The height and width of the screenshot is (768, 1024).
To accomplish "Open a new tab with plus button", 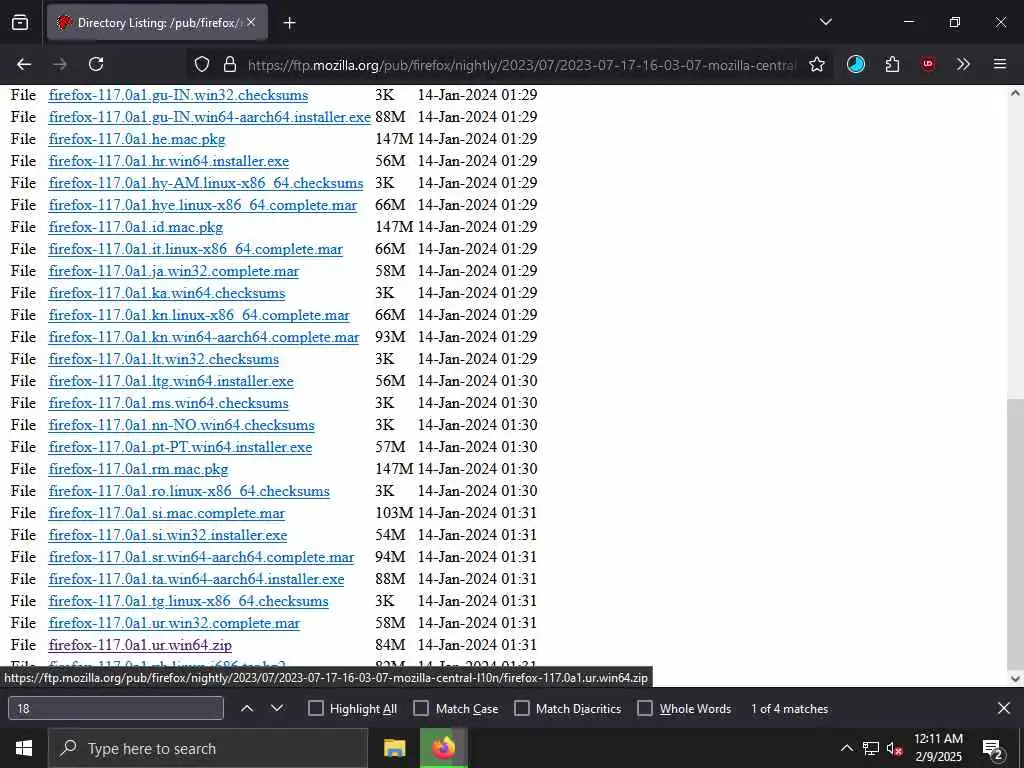I will (289, 23).
